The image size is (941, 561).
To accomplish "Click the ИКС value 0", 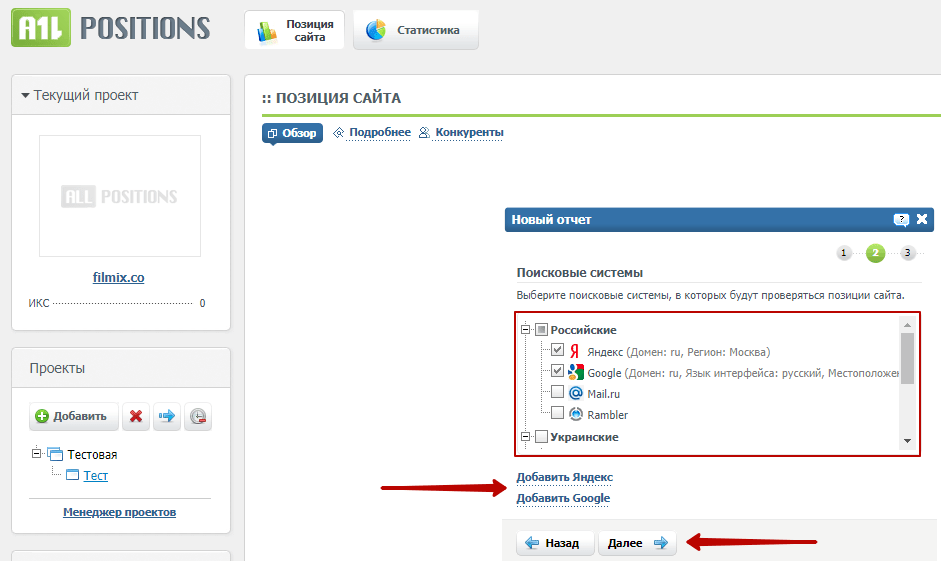I will click(202, 303).
